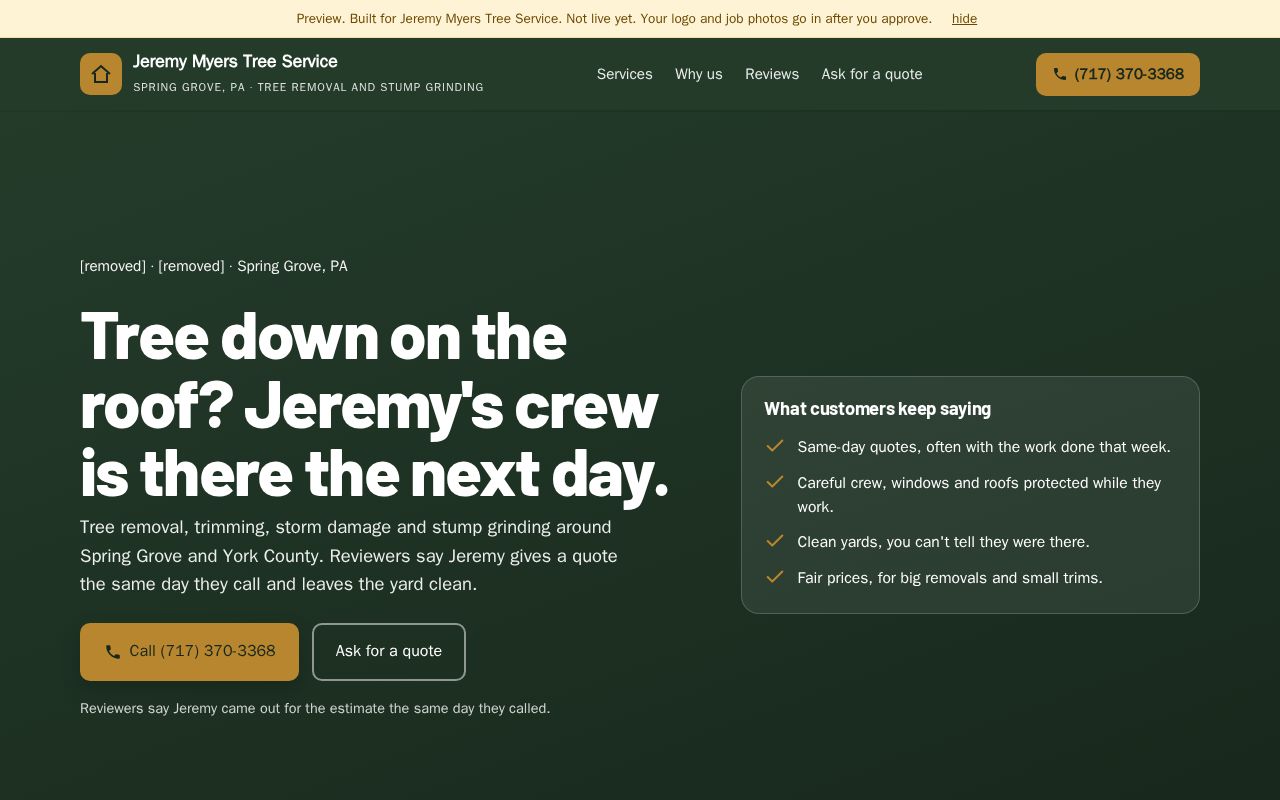This screenshot has height=800, width=1280.
Task: Click the hero "Call (717) 370-3368" button
Action: [x=189, y=652]
